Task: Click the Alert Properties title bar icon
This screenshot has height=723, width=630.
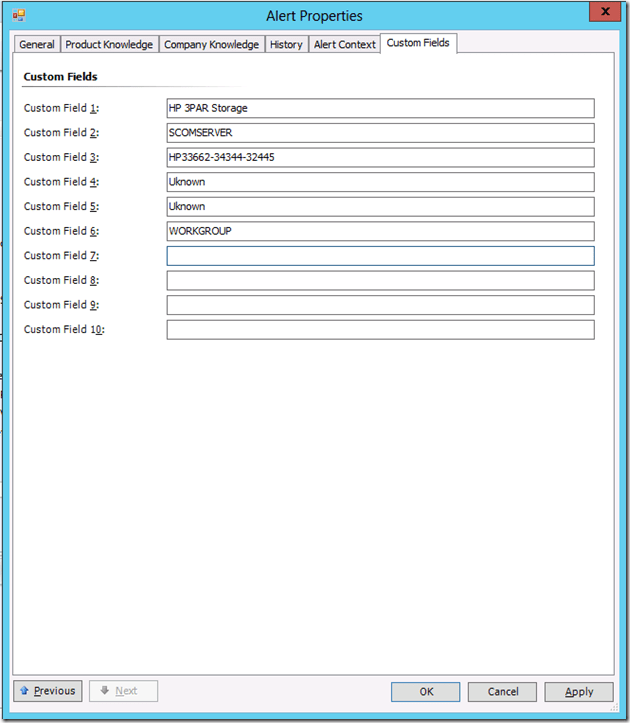Action: 18,15
